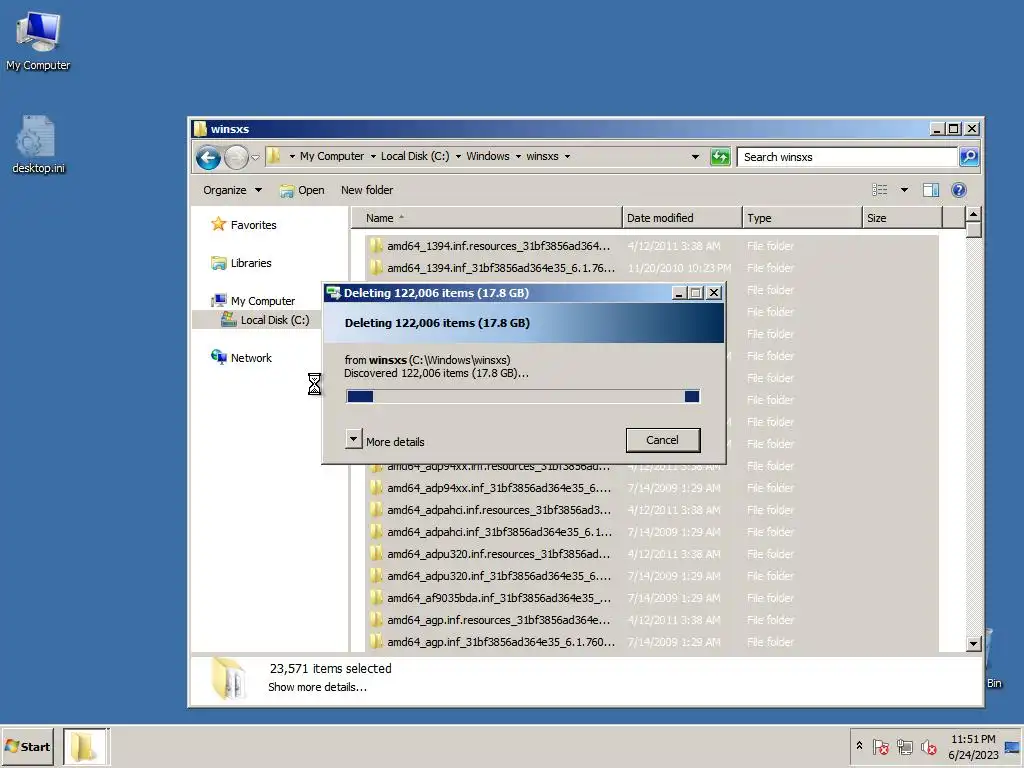Image resolution: width=1024 pixels, height=768 pixels.
Task: Open the Start menu
Action: (x=27, y=746)
